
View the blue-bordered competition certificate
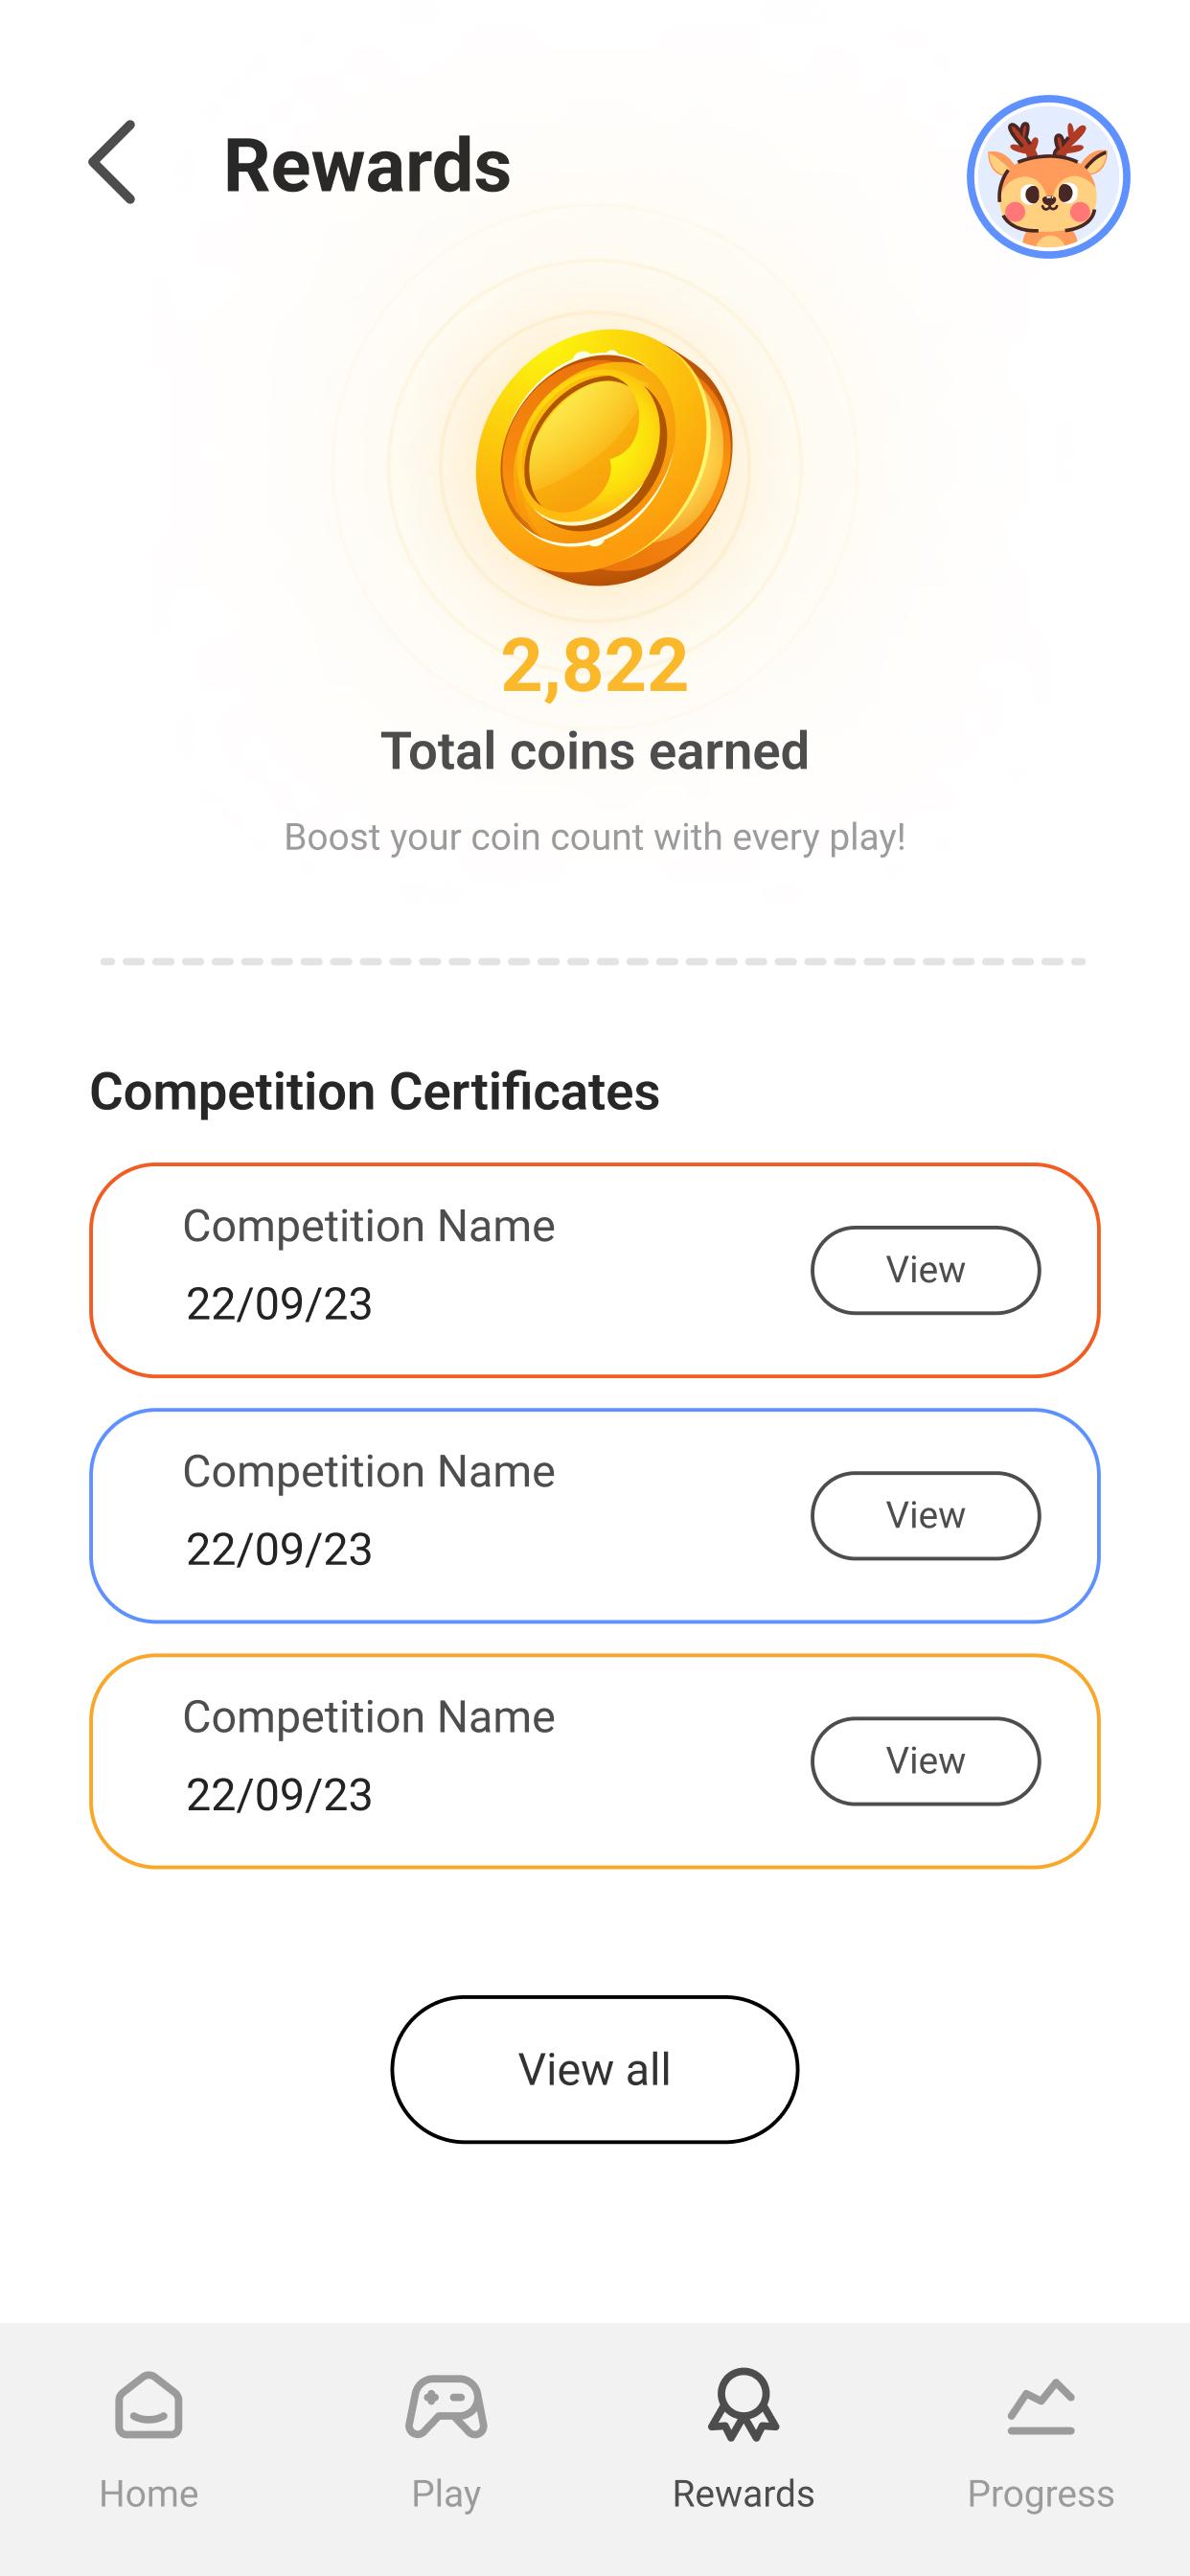point(925,1515)
